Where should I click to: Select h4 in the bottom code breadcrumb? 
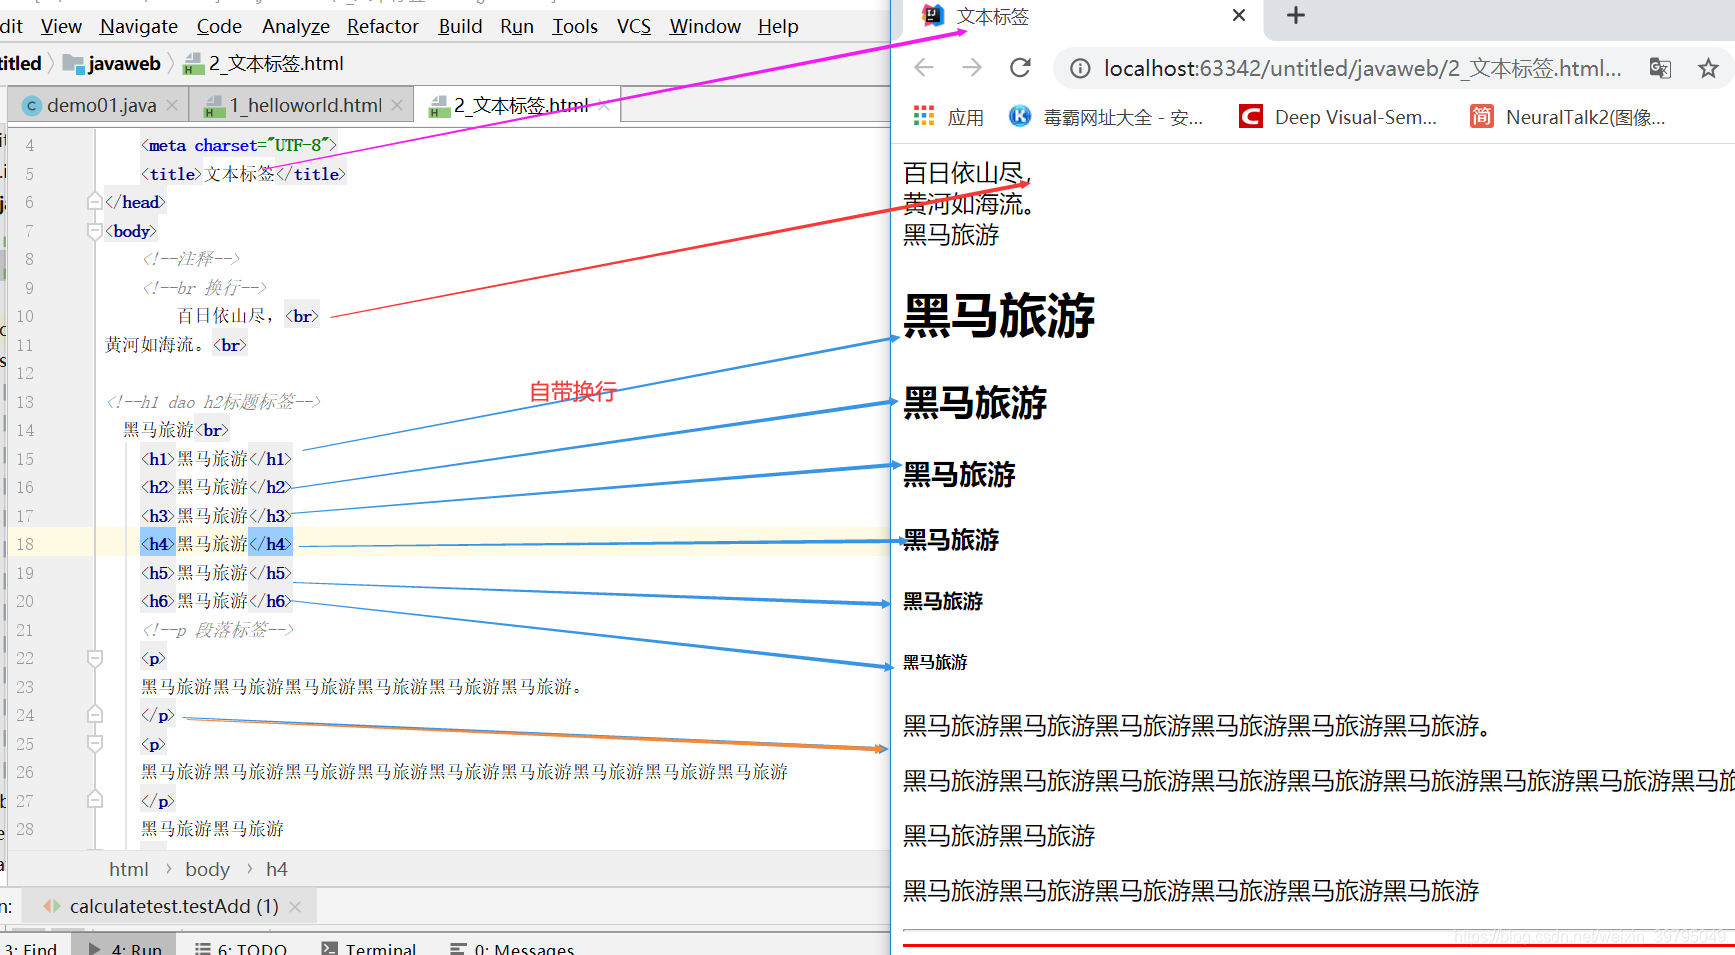point(277,869)
